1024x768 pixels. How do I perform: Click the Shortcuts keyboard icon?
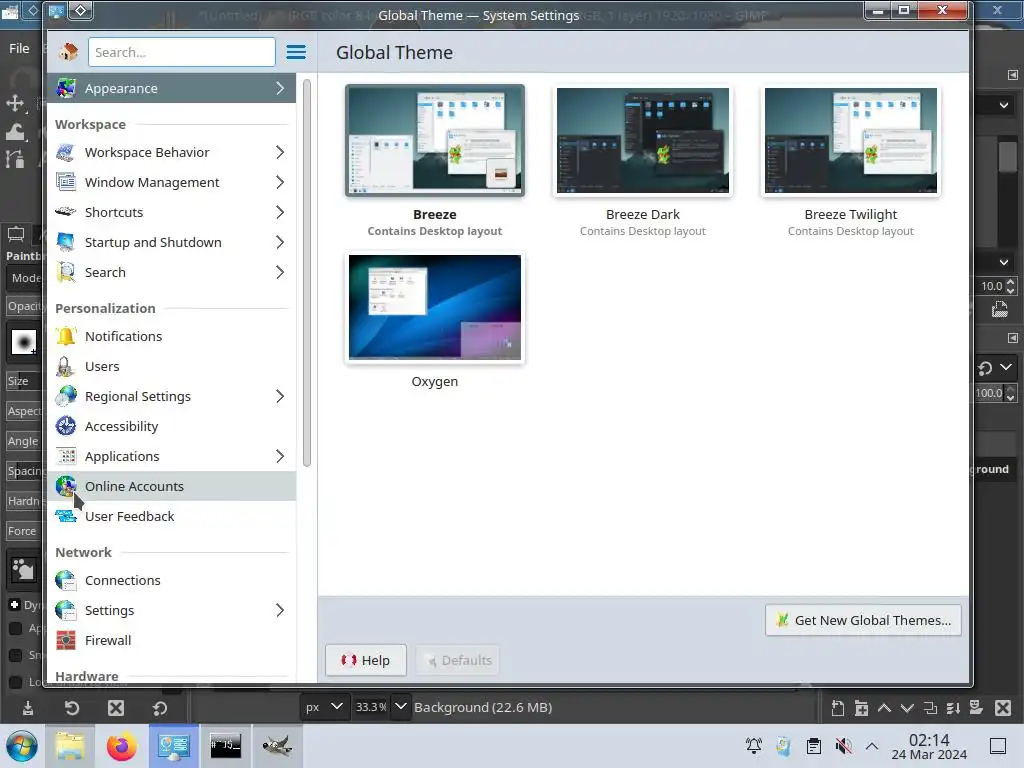pyautogui.click(x=66, y=212)
